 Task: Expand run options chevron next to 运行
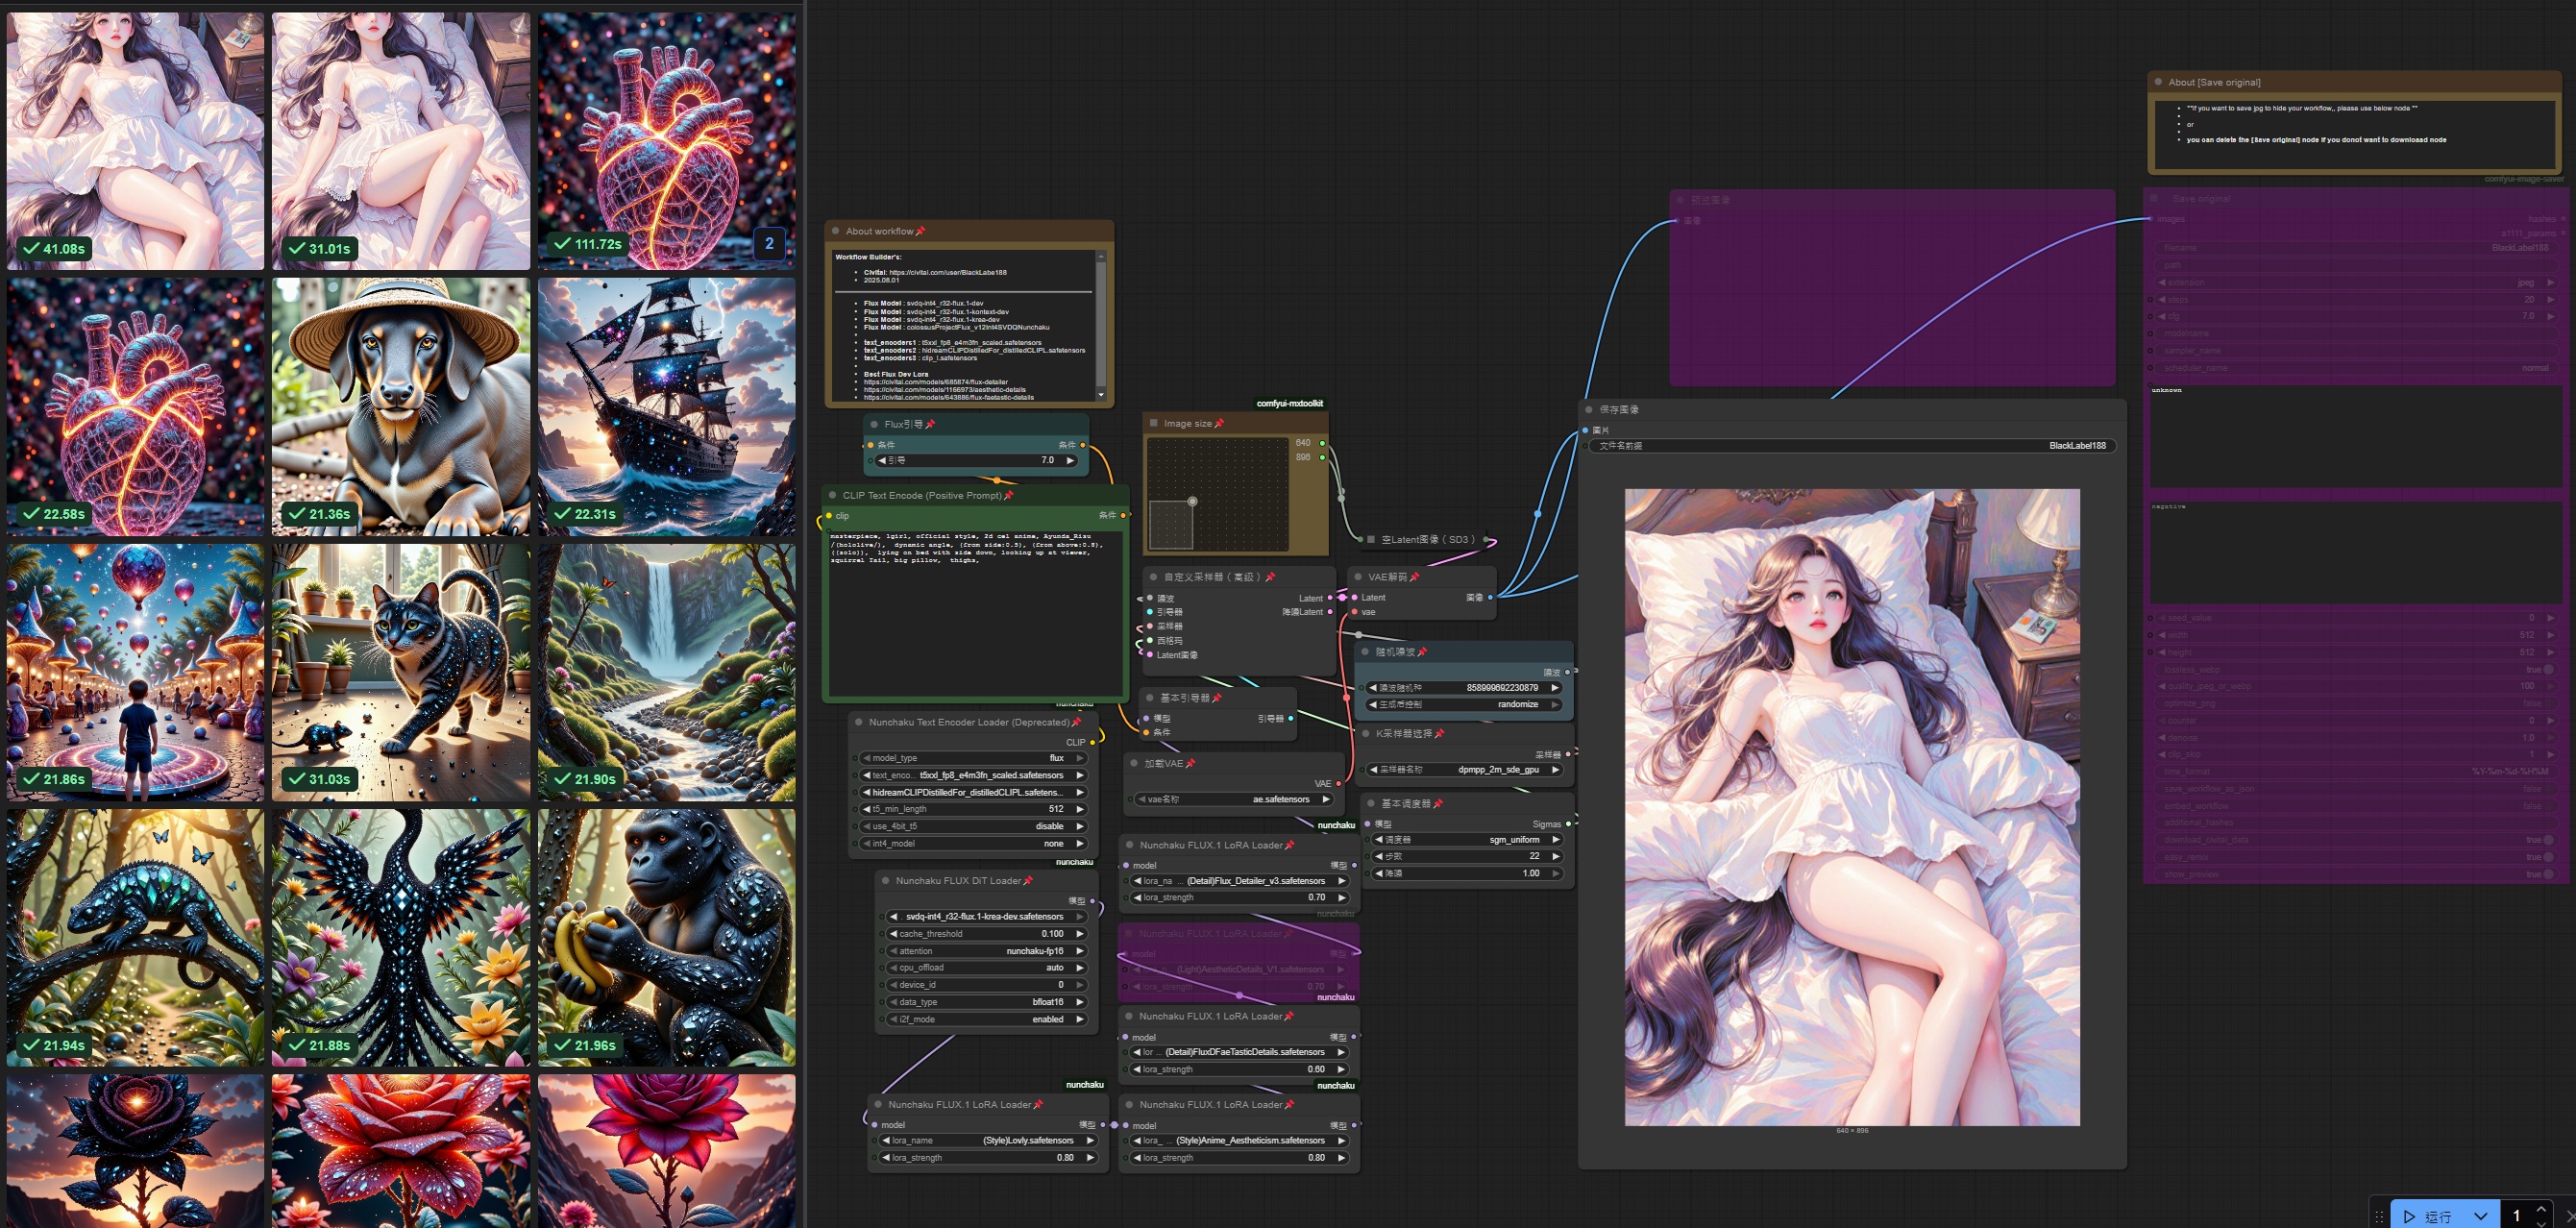coord(2480,1216)
